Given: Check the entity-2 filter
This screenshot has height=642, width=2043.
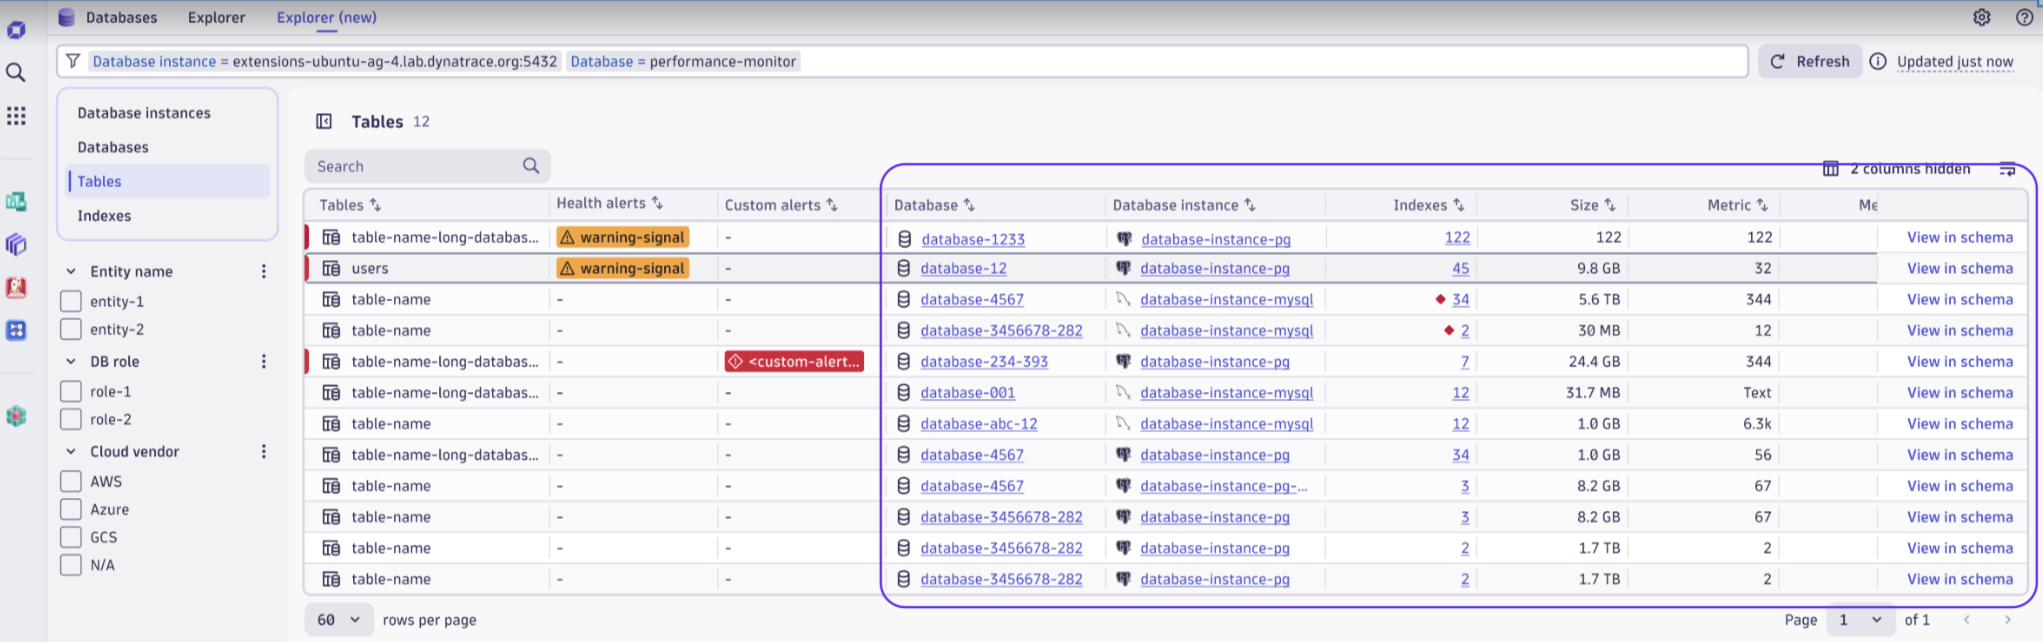Looking at the screenshot, I should (71, 329).
